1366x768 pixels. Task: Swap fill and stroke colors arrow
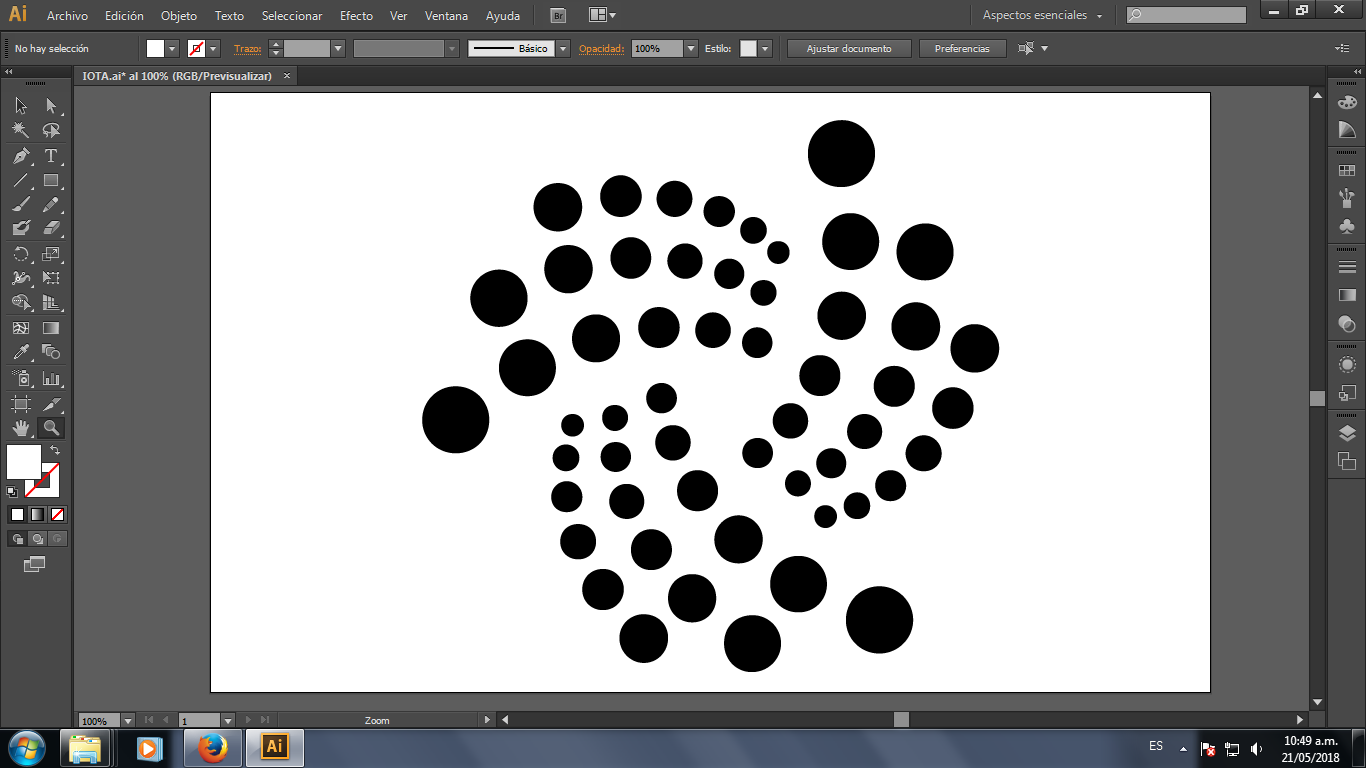(x=55, y=450)
